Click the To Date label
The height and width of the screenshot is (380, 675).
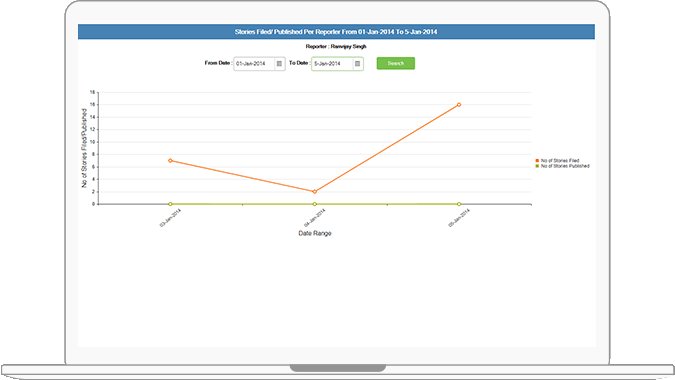click(299, 63)
